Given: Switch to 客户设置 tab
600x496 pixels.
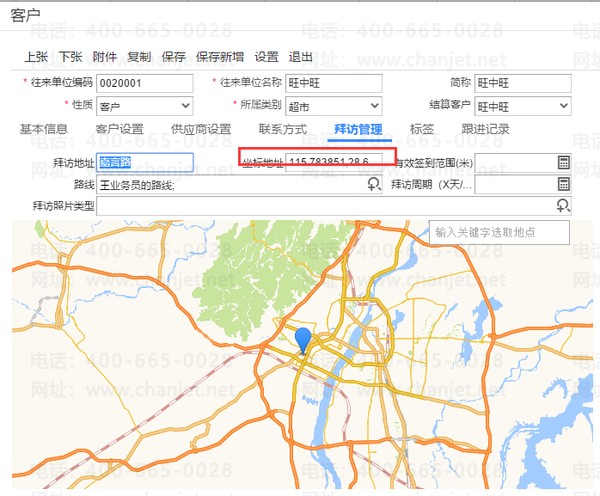Looking at the screenshot, I should click(119, 129).
